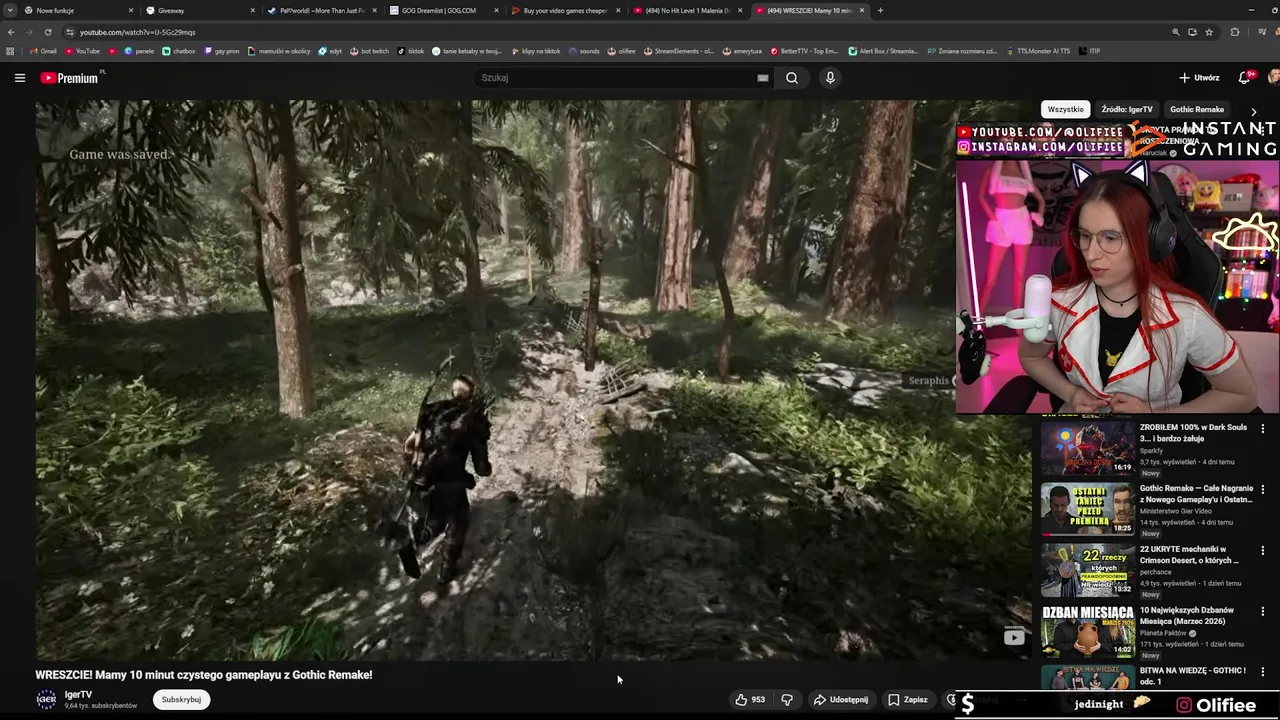Reload the page in the browser toolbar
This screenshot has height=720, width=1280.
tap(47, 32)
